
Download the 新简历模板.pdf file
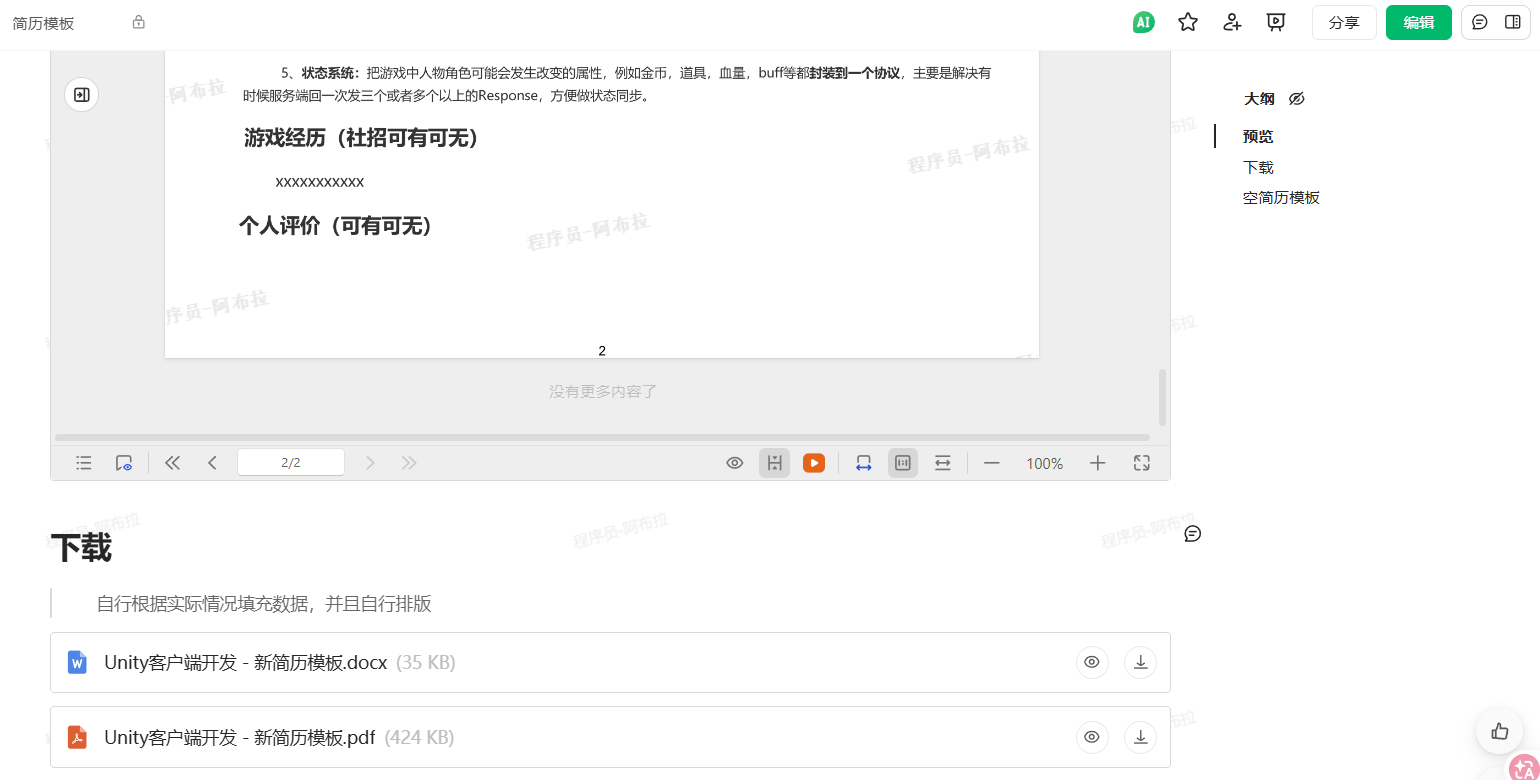click(1140, 738)
